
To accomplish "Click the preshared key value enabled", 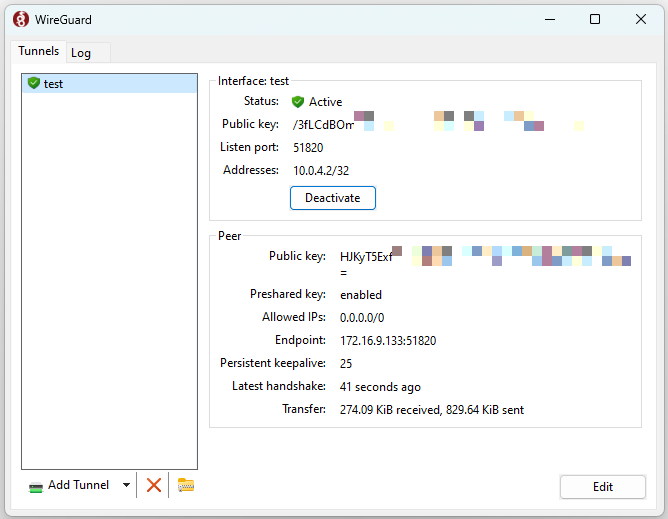I will pyautogui.click(x=361, y=295).
